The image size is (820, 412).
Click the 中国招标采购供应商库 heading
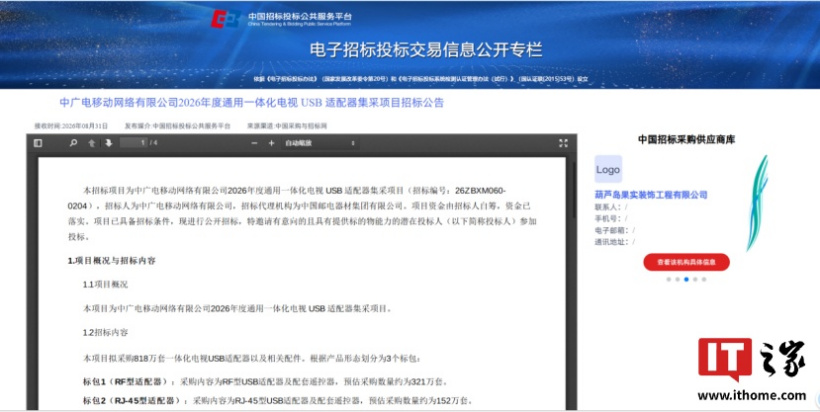coord(686,139)
